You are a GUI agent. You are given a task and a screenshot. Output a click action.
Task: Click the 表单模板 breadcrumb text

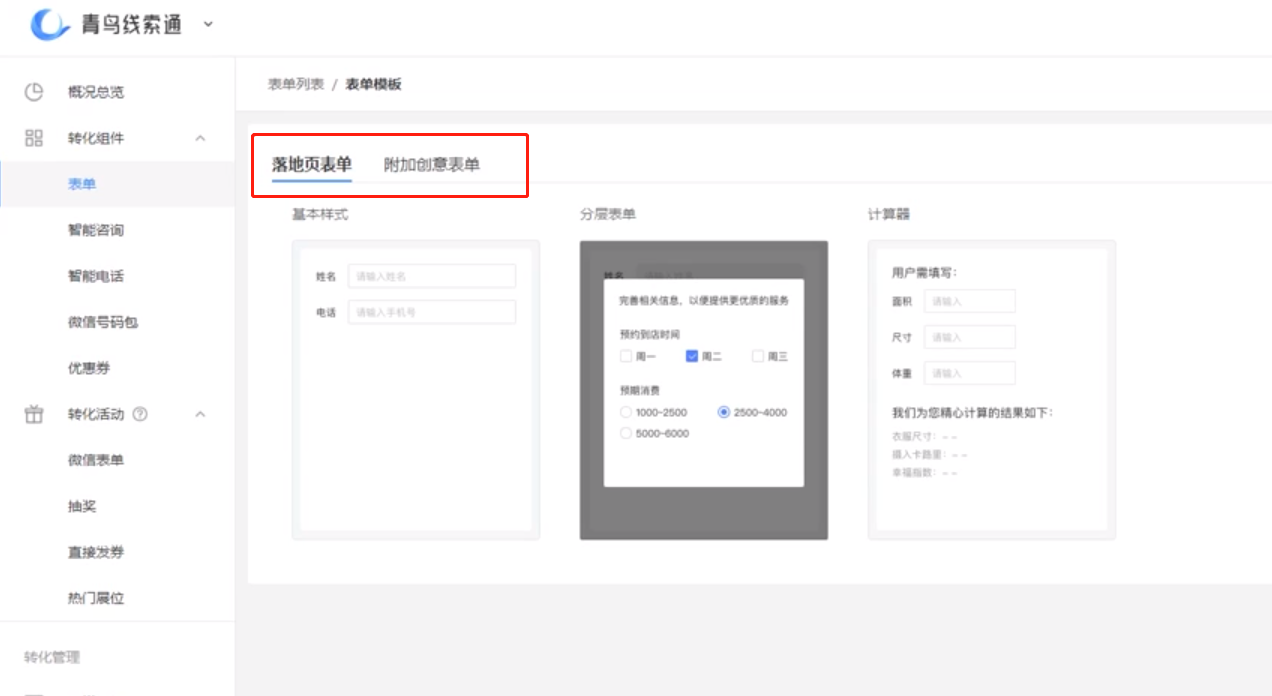click(x=374, y=84)
